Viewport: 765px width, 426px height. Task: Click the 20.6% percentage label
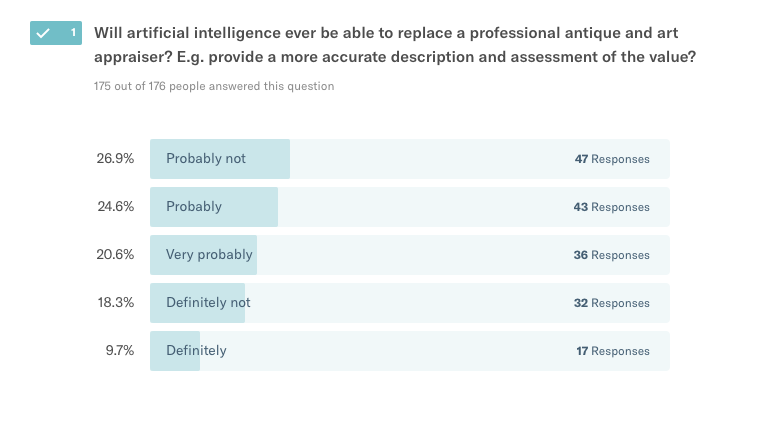(x=115, y=255)
